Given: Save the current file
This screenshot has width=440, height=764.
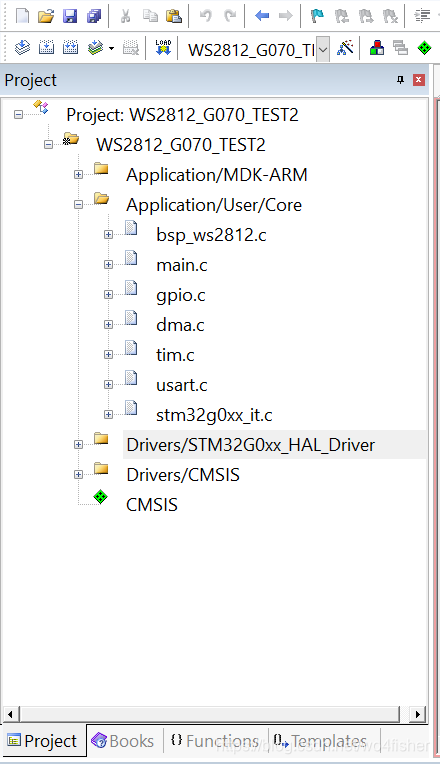Looking at the screenshot, I should 70,16.
